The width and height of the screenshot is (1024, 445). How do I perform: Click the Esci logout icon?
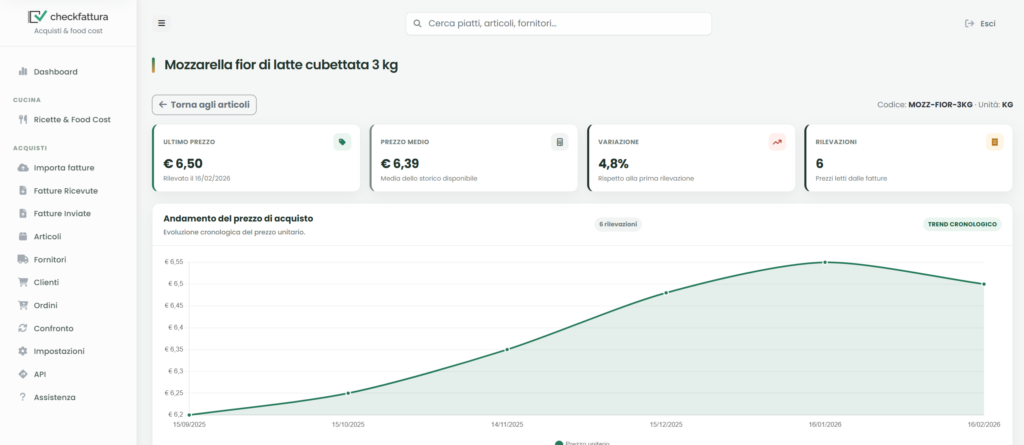coord(969,24)
